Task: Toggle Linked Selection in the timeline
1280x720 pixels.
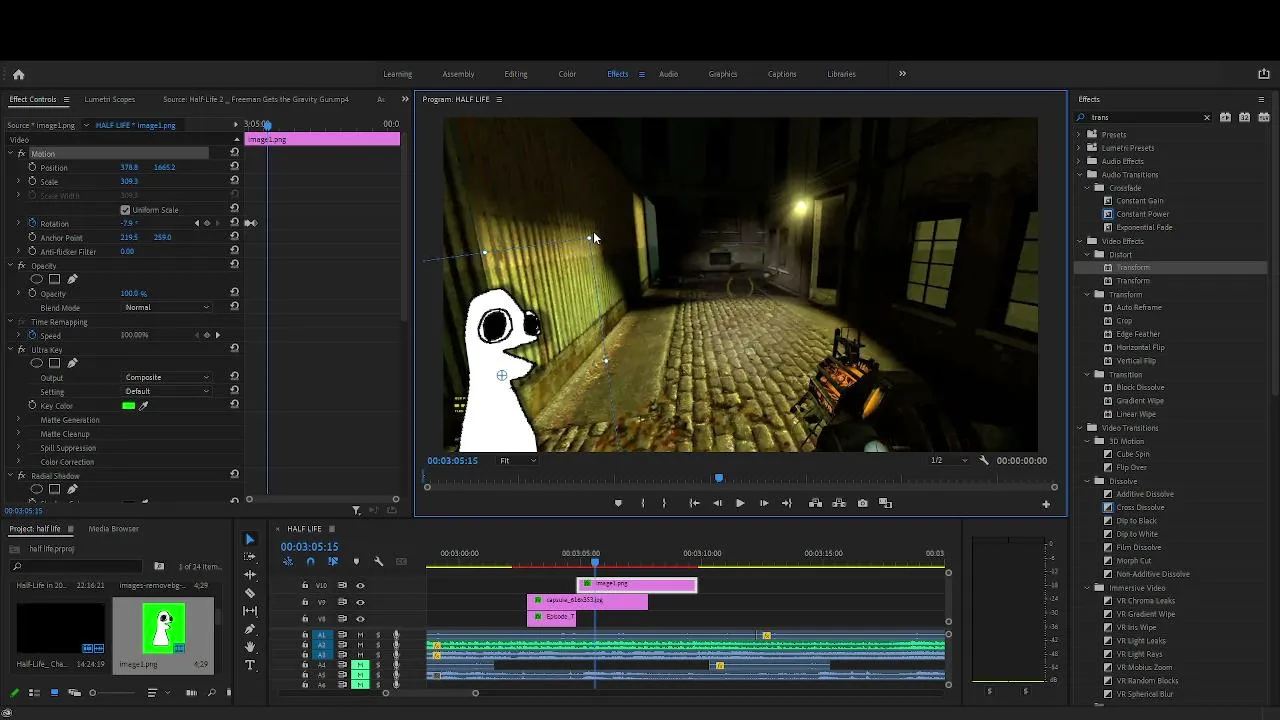Action: pyautogui.click(x=333, y=561)
